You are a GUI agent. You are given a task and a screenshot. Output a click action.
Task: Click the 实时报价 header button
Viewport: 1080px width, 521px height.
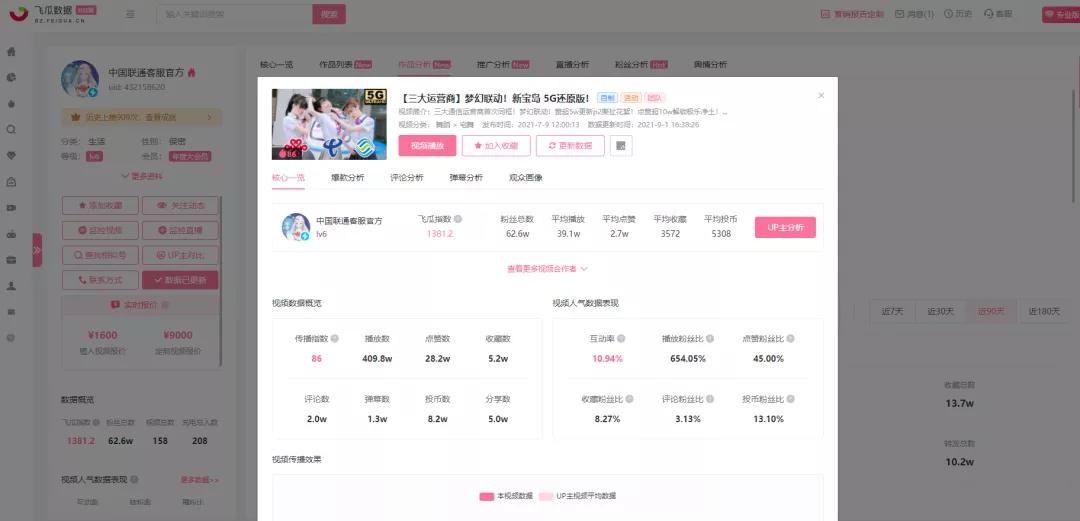click(141, 305)
